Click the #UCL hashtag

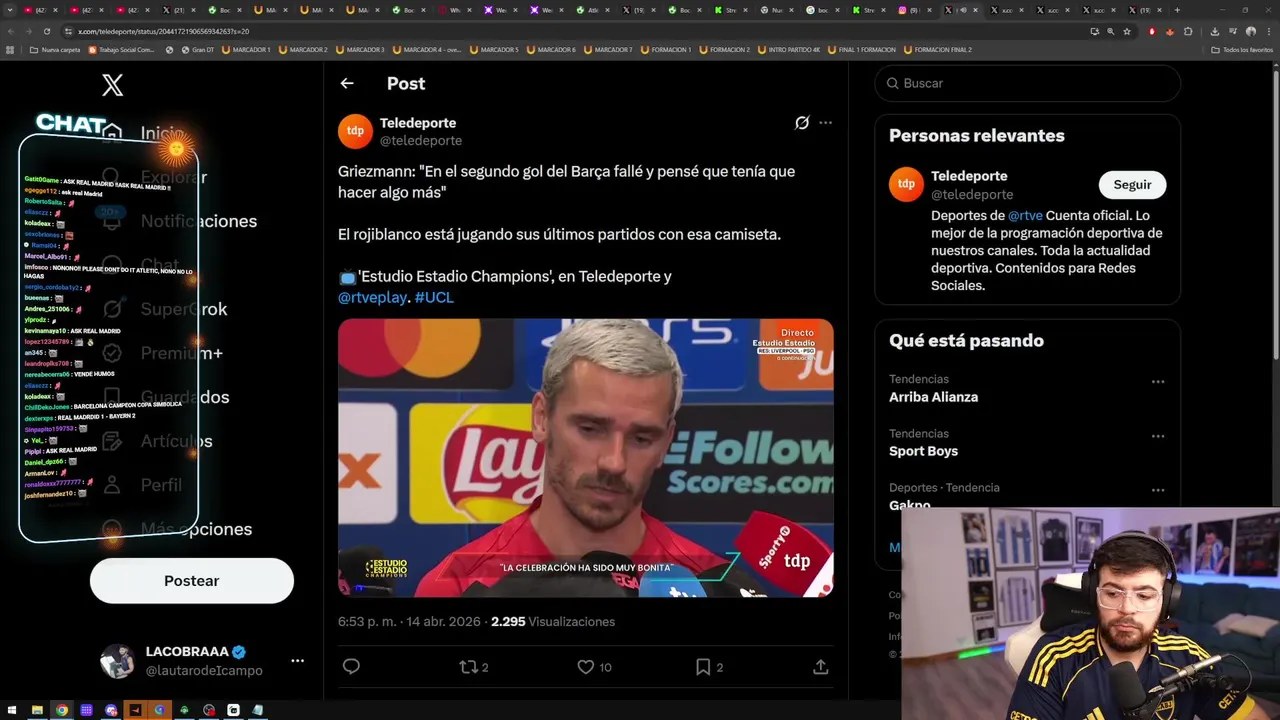pos(434,297)
